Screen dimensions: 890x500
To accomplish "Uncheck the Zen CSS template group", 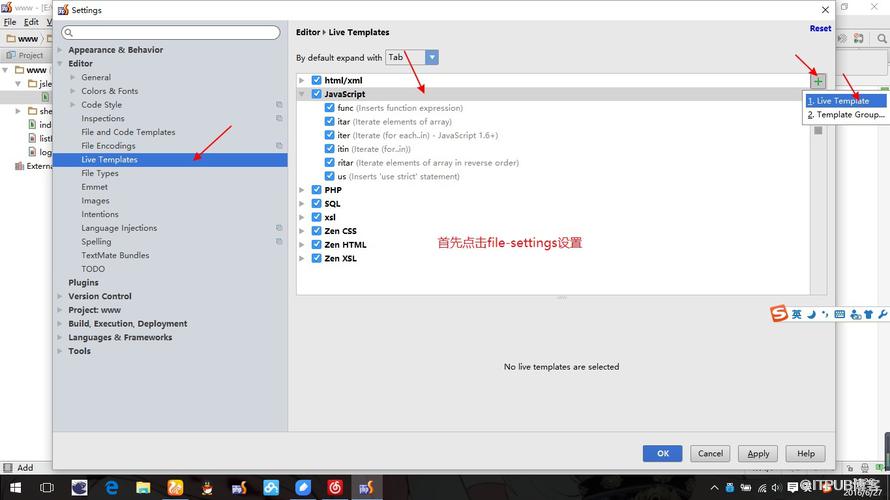I will (317, 230).
